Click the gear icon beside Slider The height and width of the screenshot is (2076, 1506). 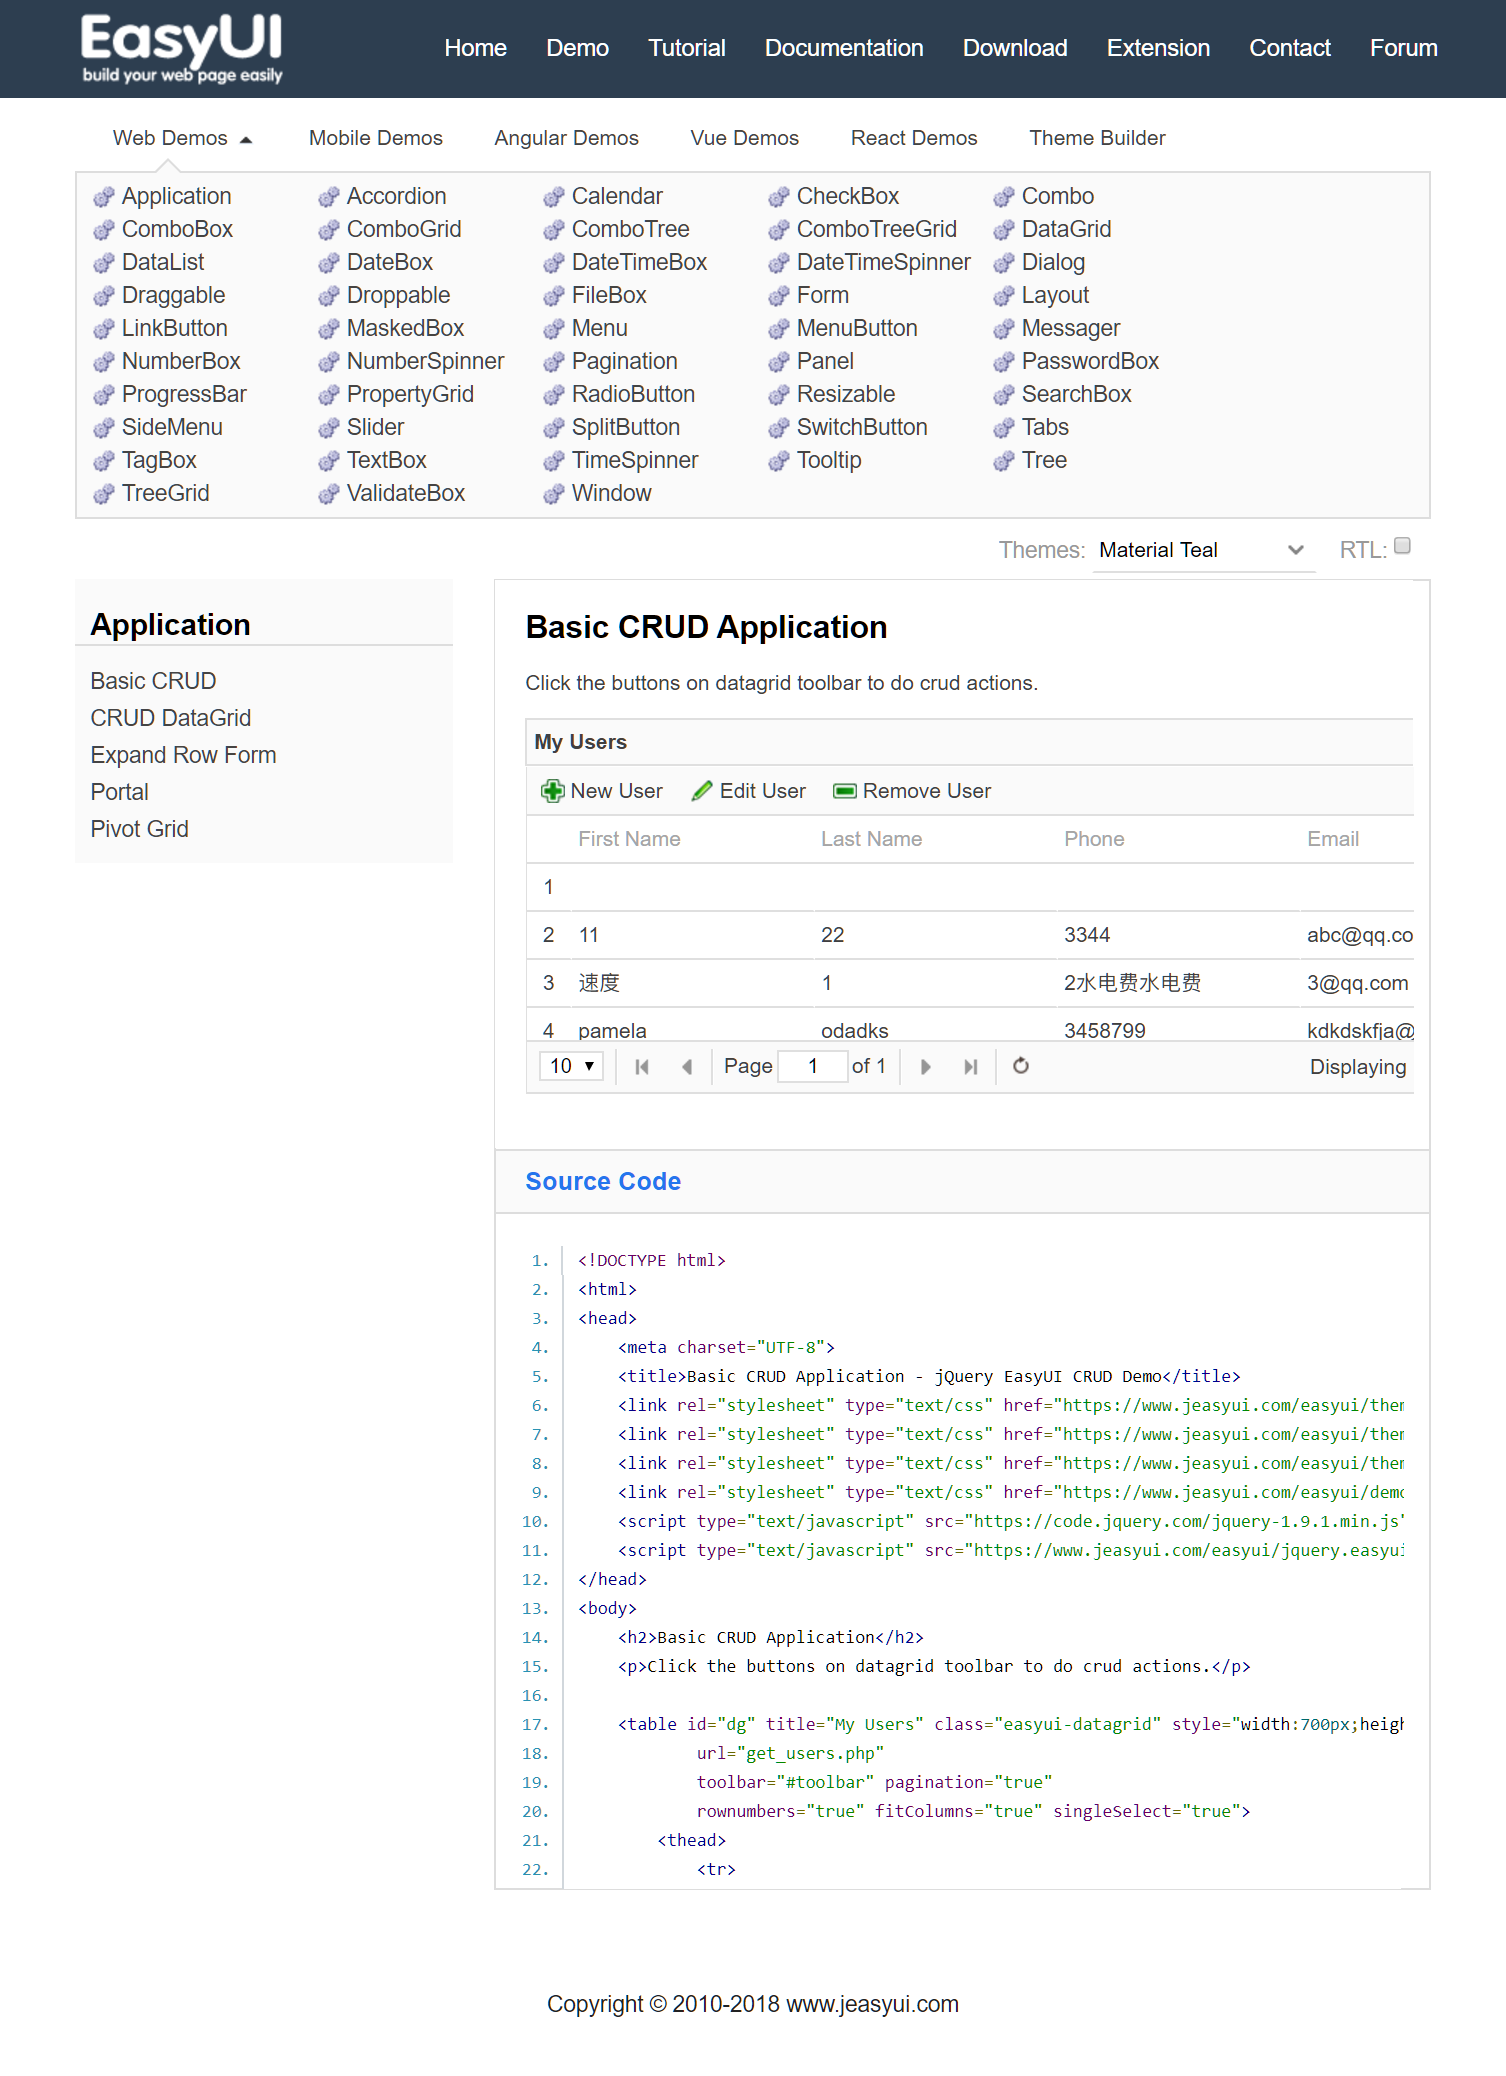pyautogui.click(x=329, y=428)
